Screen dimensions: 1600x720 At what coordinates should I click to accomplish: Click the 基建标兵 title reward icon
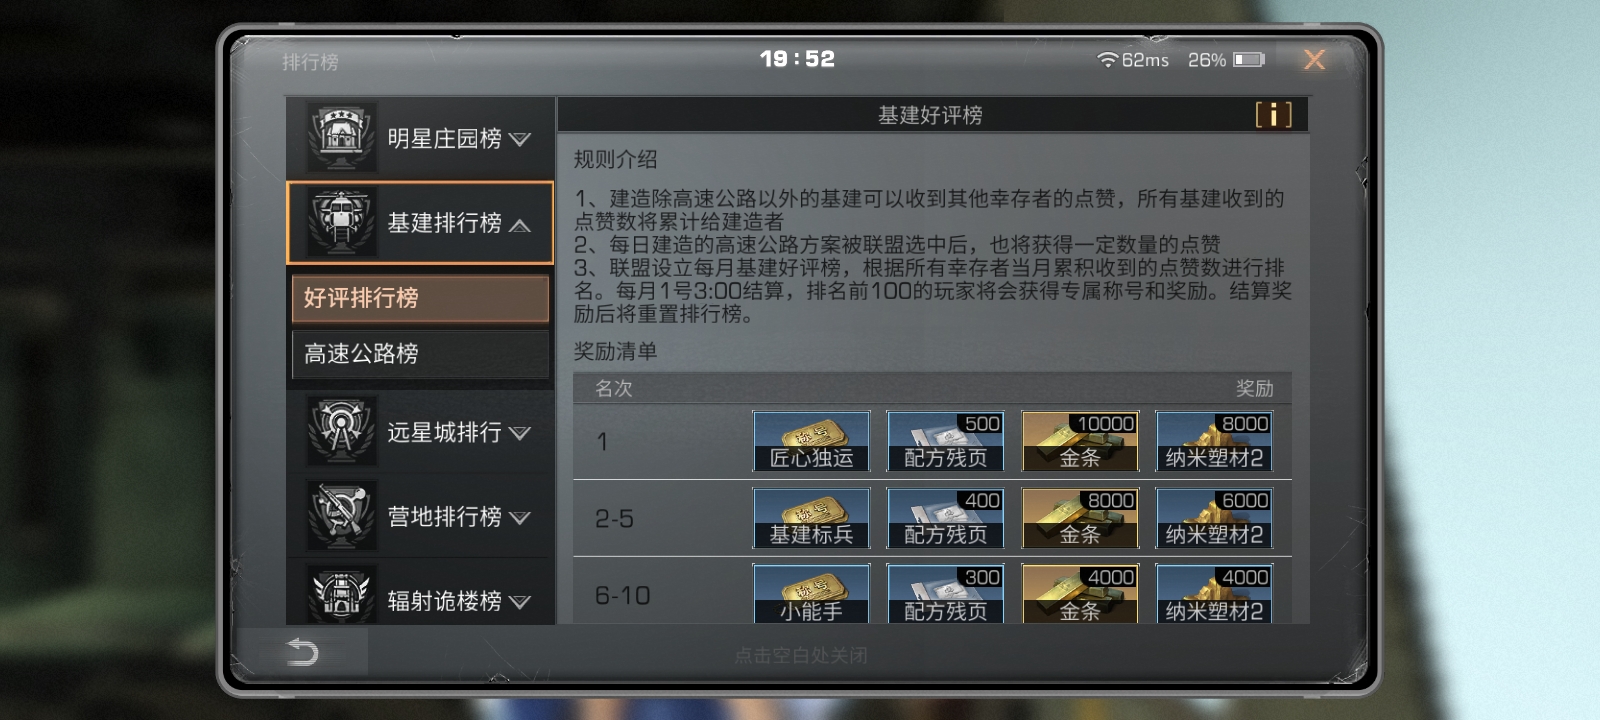click(811, 518)
